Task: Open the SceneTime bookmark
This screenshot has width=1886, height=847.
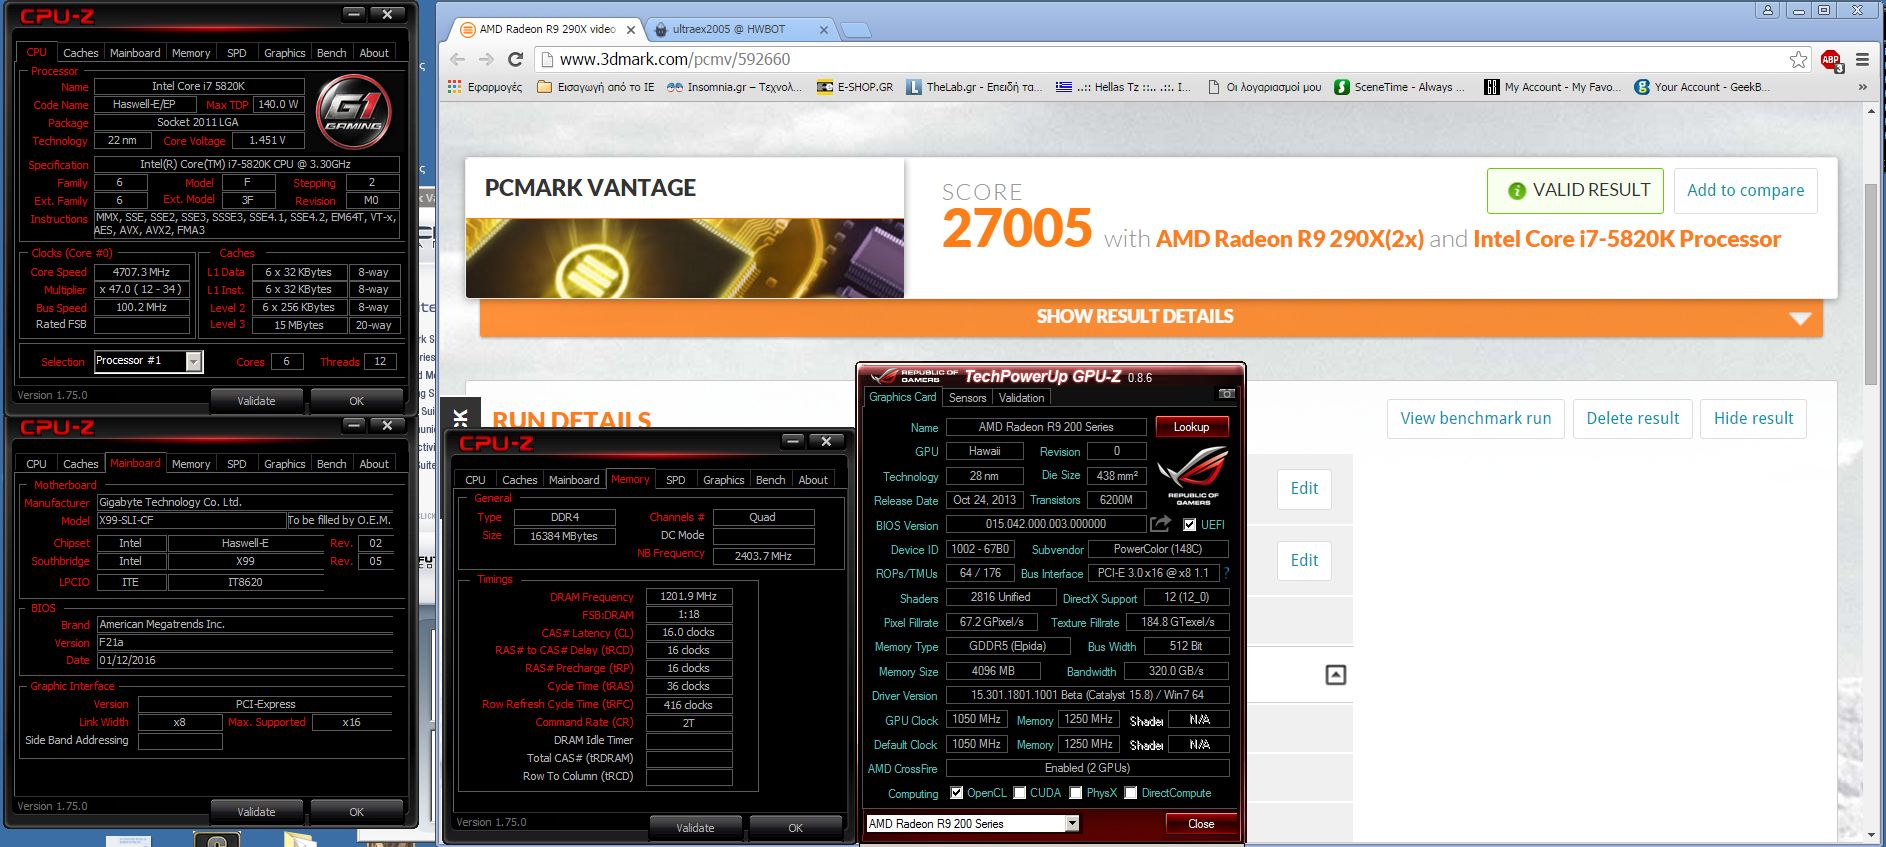Action: 1399,87
